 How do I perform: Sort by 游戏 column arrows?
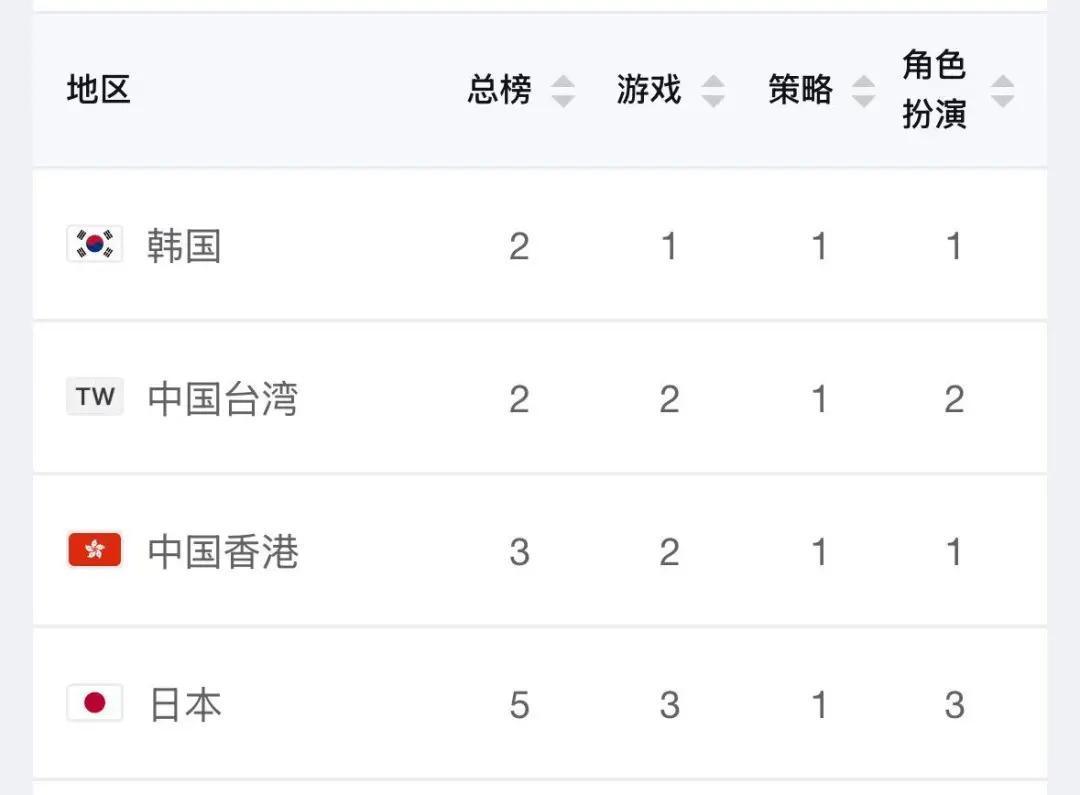[x=713, y=91]
